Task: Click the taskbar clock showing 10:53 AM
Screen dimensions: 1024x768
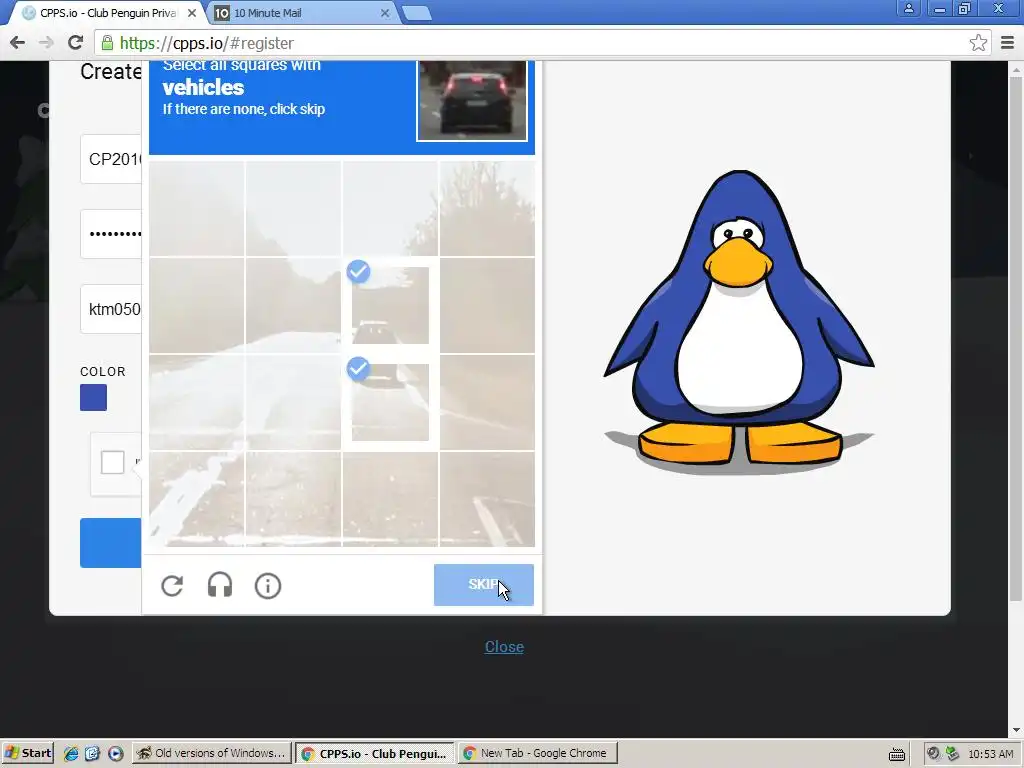Action: (991, 754)
